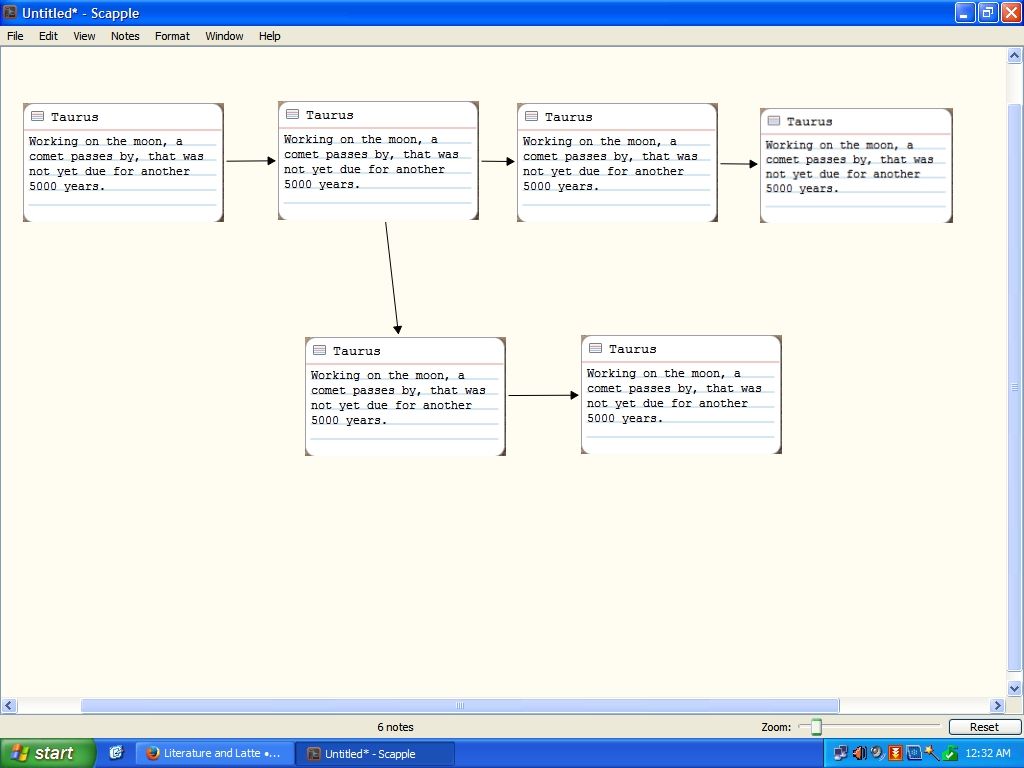Click the card icon of the note pointed to from above
Image resolution: width=1024 pixels, height=768 pixels.
coord(319,351)
